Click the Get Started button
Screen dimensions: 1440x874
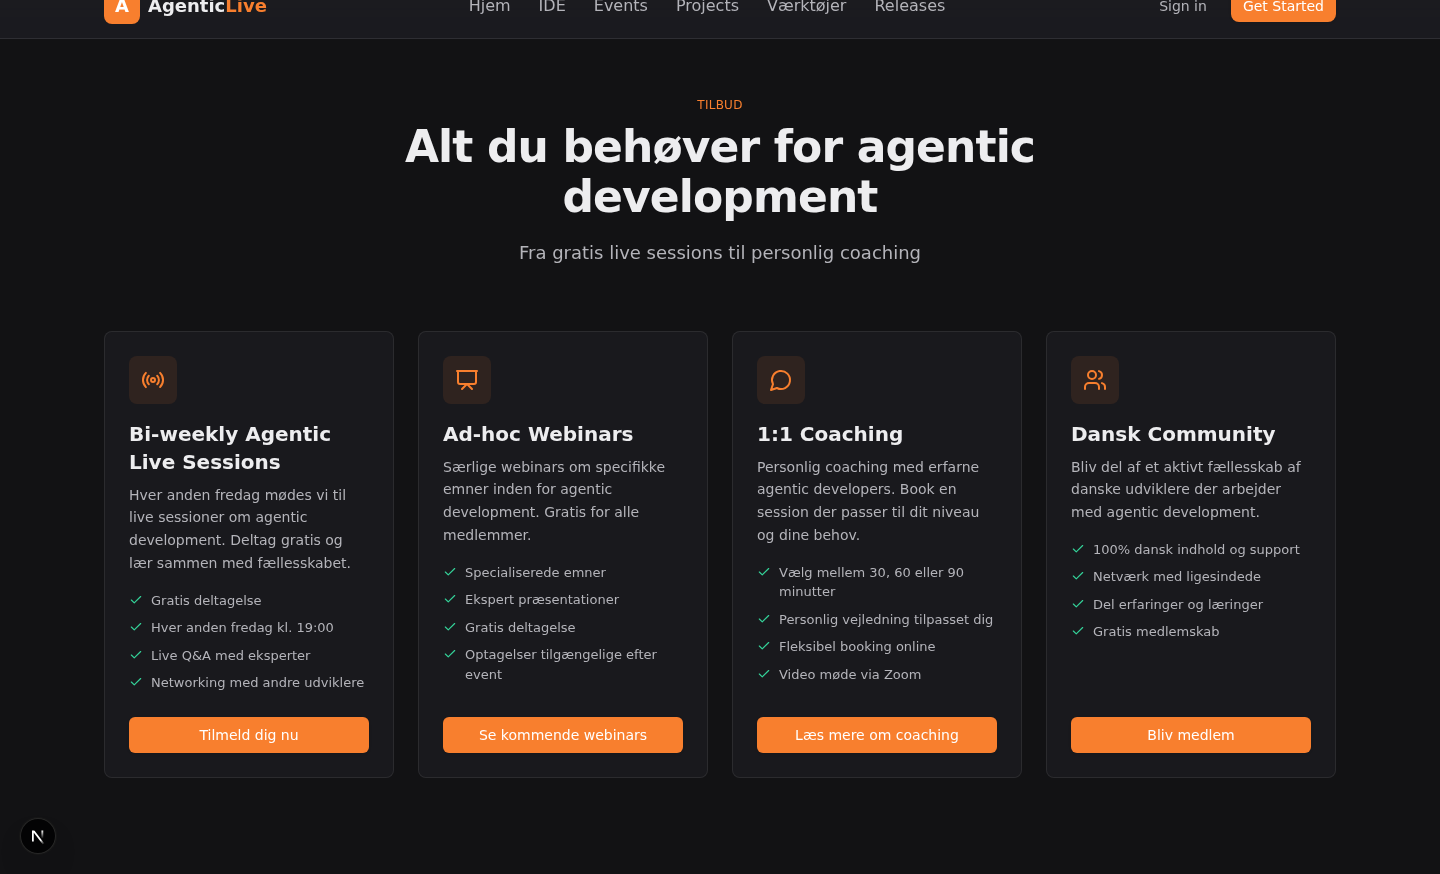click(x=1283, y=8)
